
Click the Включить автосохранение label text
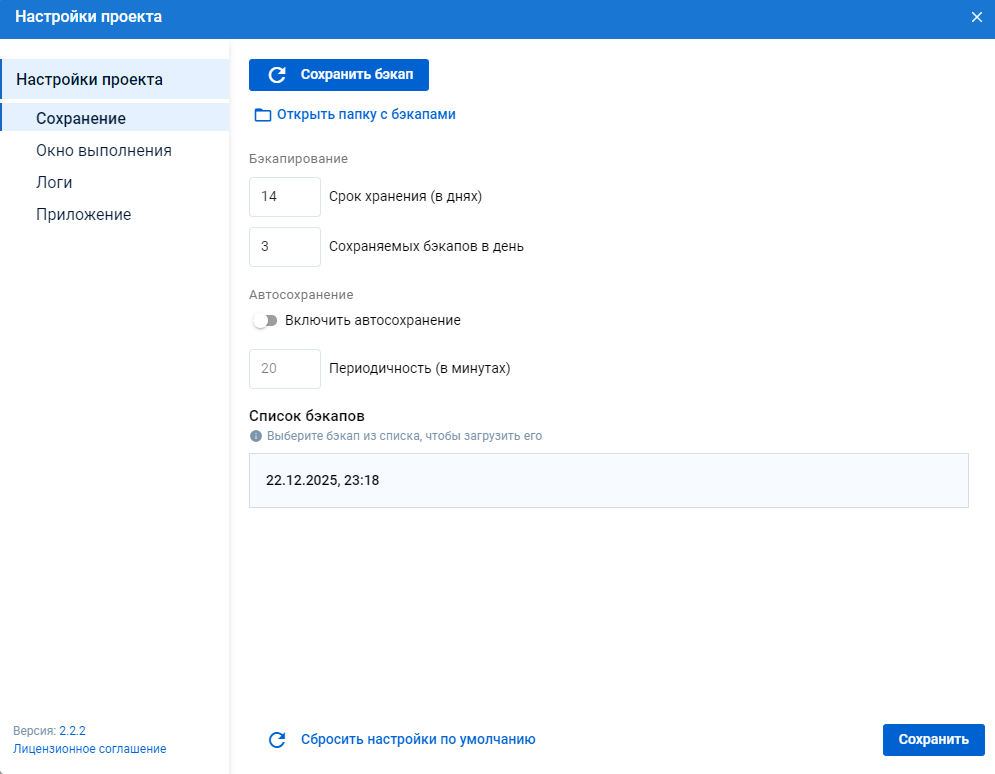tap(372, 321)
